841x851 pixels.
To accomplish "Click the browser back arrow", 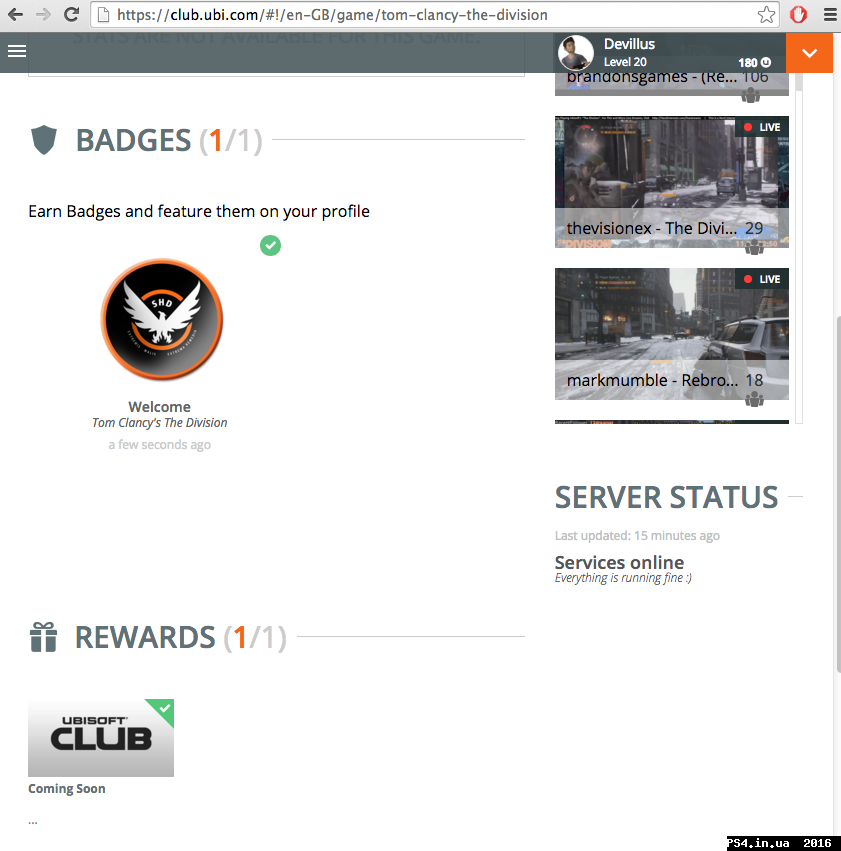I will 15,15.
